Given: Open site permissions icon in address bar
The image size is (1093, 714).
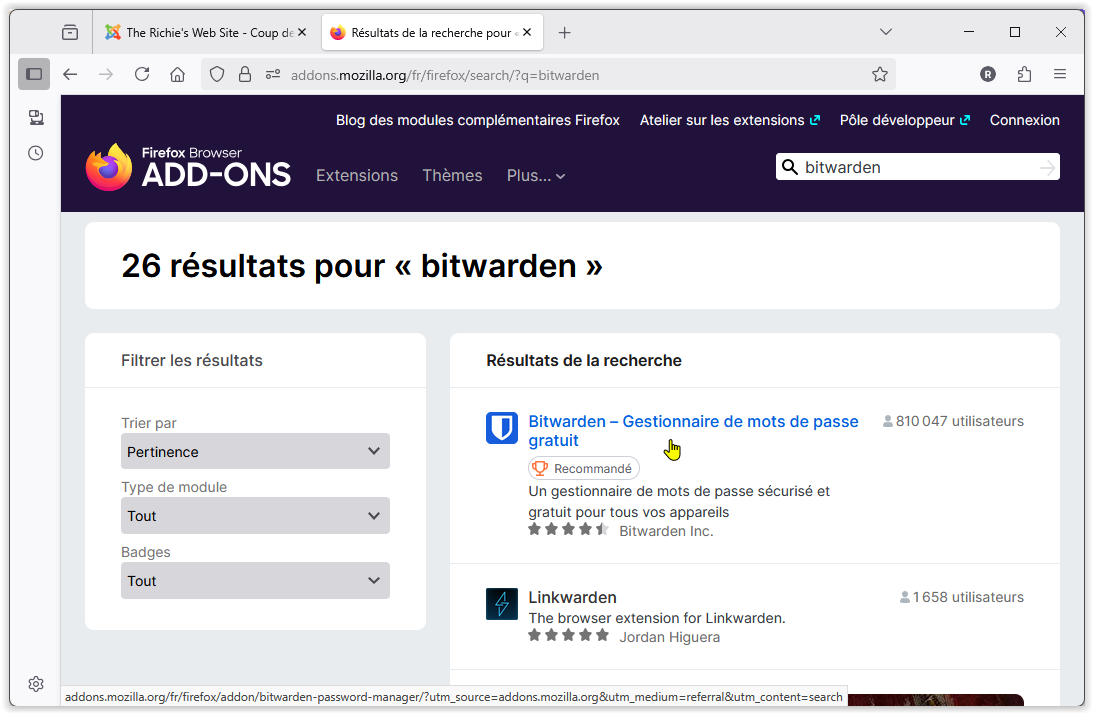Looking at the screenshot, I should 273,75.
